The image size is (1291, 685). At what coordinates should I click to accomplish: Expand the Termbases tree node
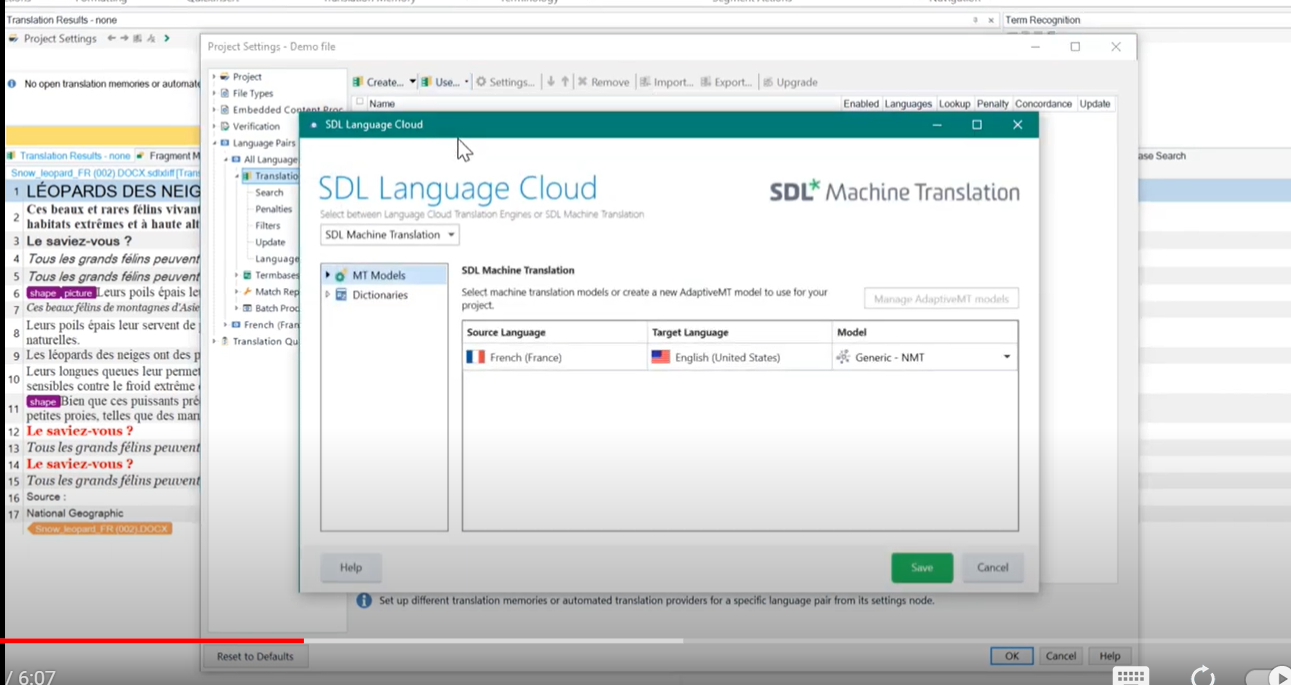[236, 275]
